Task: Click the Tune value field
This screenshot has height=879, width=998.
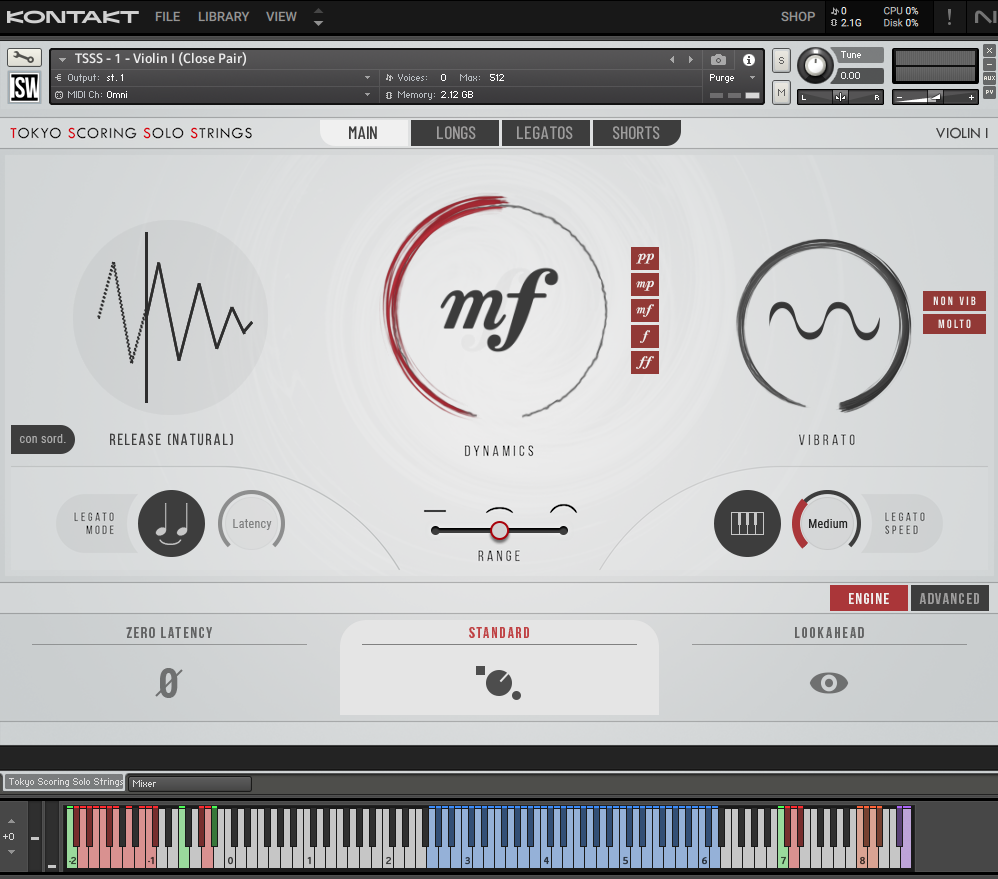Action: tap(860, 76)
